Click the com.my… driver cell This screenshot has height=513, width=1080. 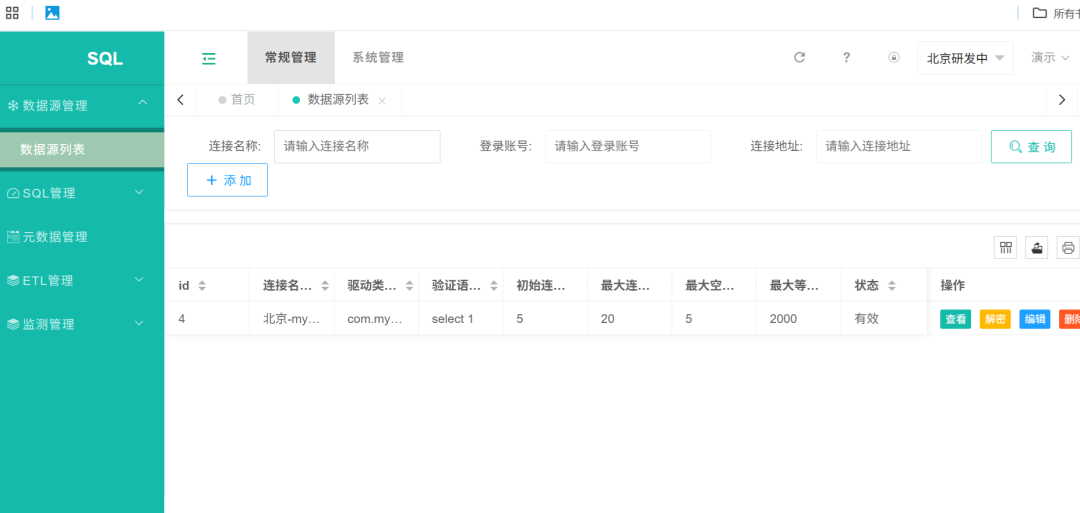[376, 319]
